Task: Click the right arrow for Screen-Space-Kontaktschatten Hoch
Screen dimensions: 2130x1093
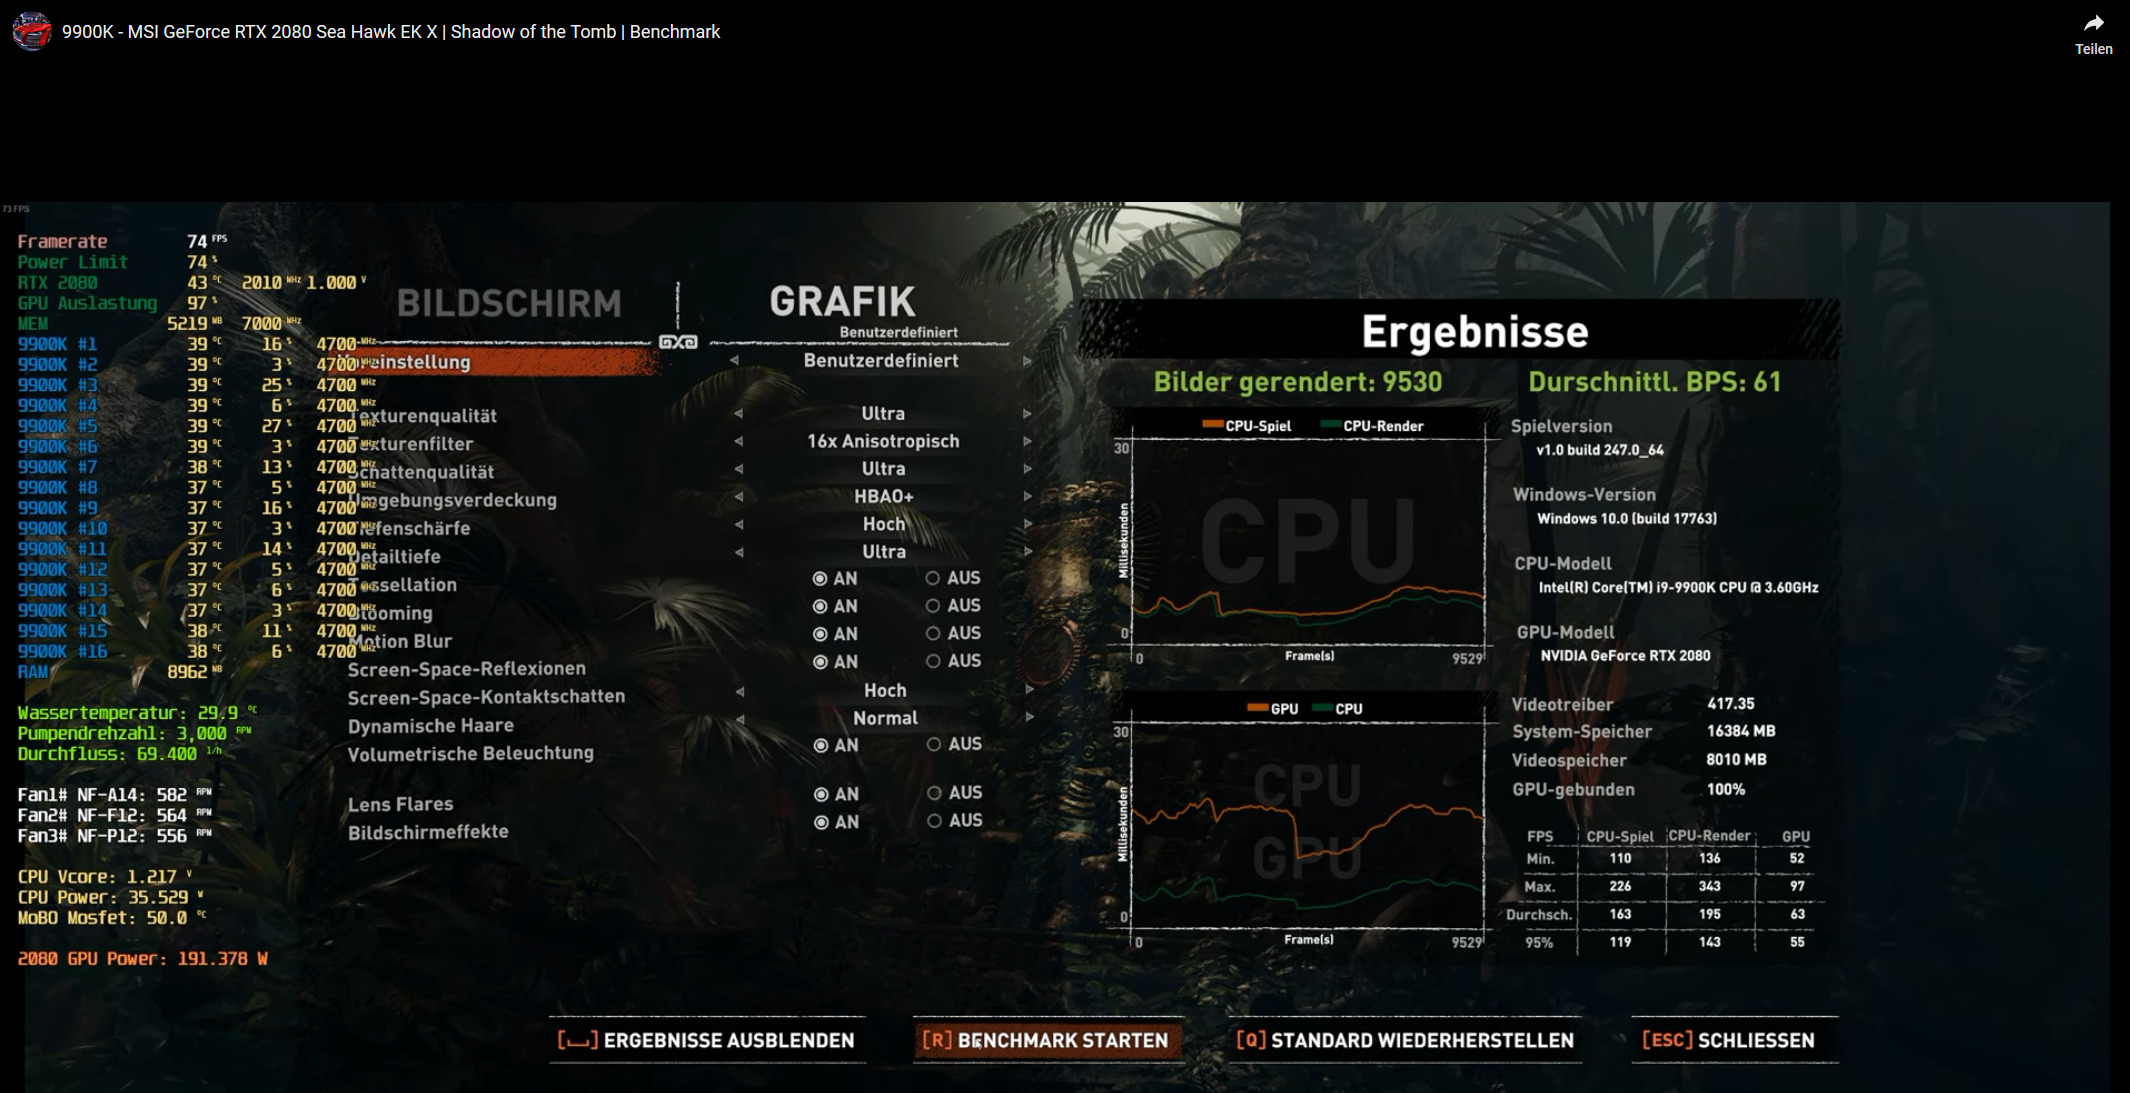Action: (x=1029, y=690)
